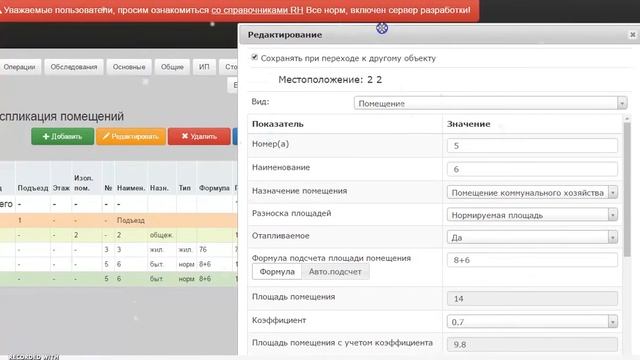Select the table row with общек.
Image resolution: width=640 pixels, height=360 pixels.
click(118, 235)
